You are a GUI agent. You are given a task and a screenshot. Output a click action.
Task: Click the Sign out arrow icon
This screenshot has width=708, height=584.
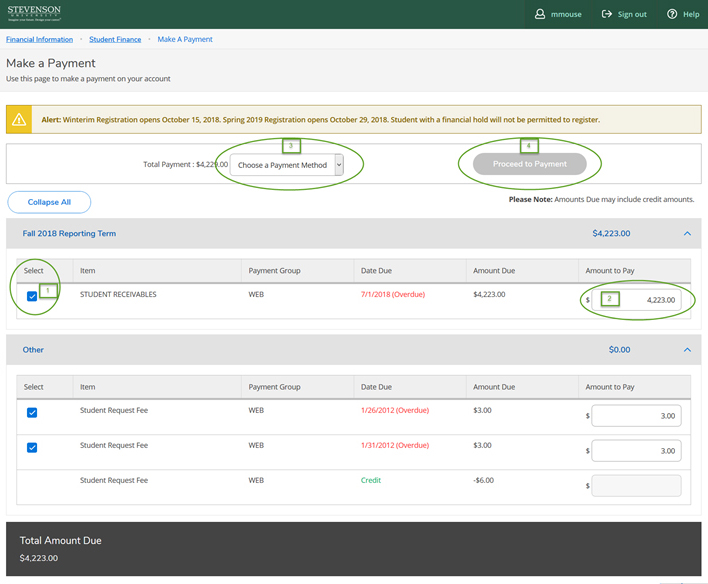coord(607,14)
